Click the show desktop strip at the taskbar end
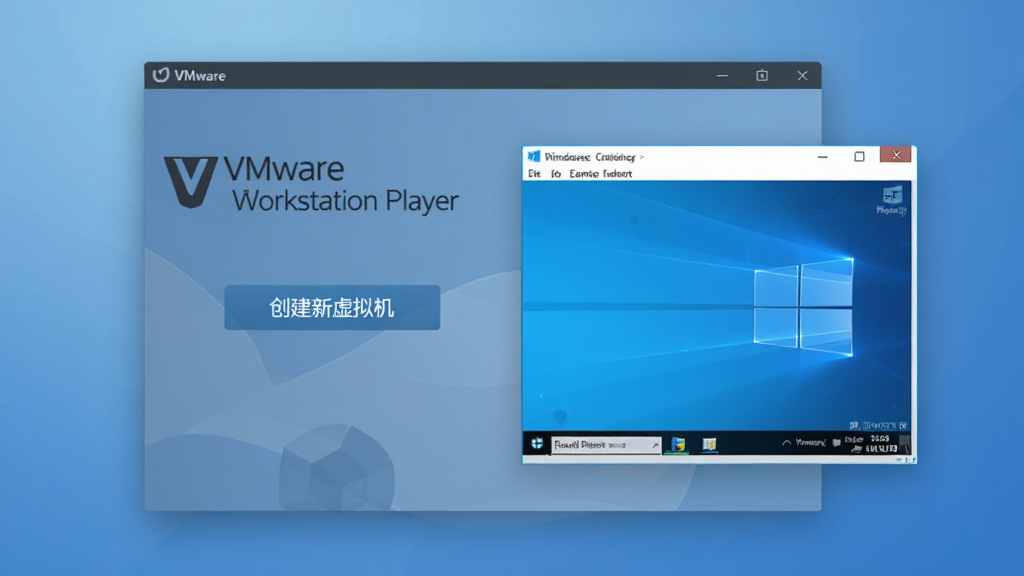 click(x=906, y=445)
